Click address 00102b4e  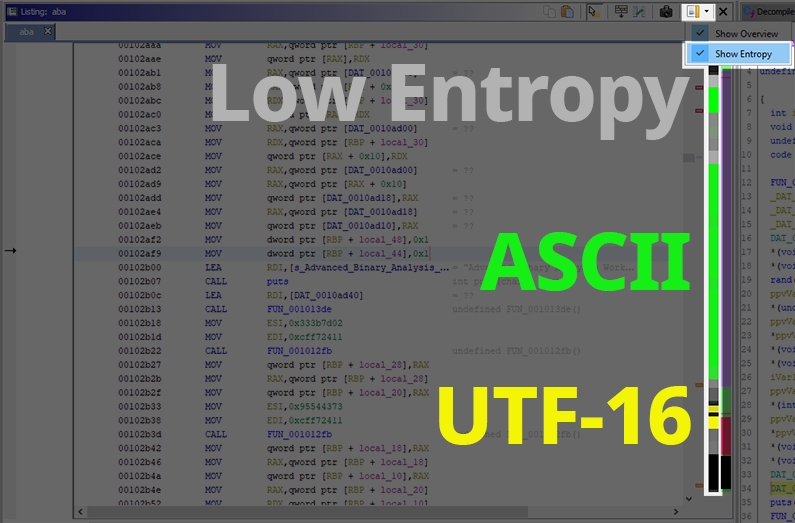139,490
